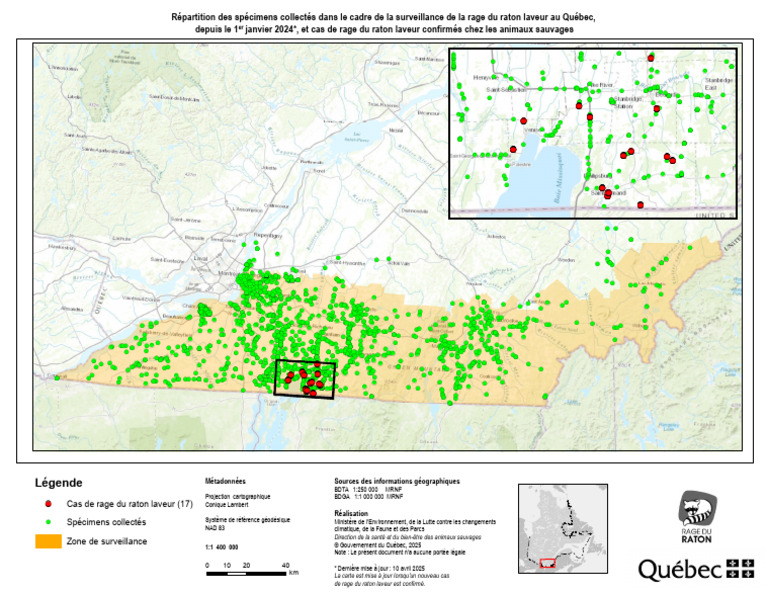Click the "1:1 400 000" scale text
Viewport: 768px width, 594px height.
click(x=221, y=547)
